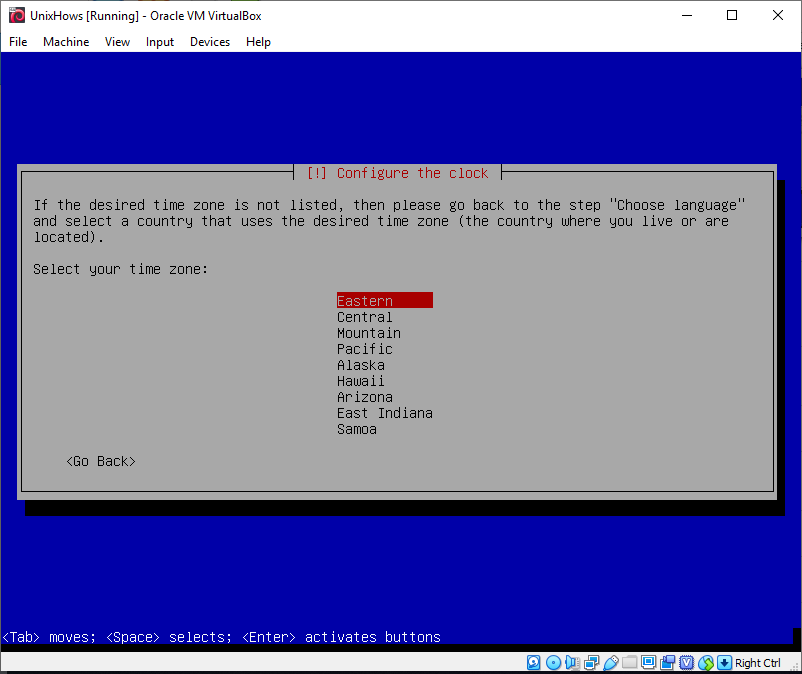Click the Right Ctrl host key label
The image size is (802, 674).
tap(758, 663)
